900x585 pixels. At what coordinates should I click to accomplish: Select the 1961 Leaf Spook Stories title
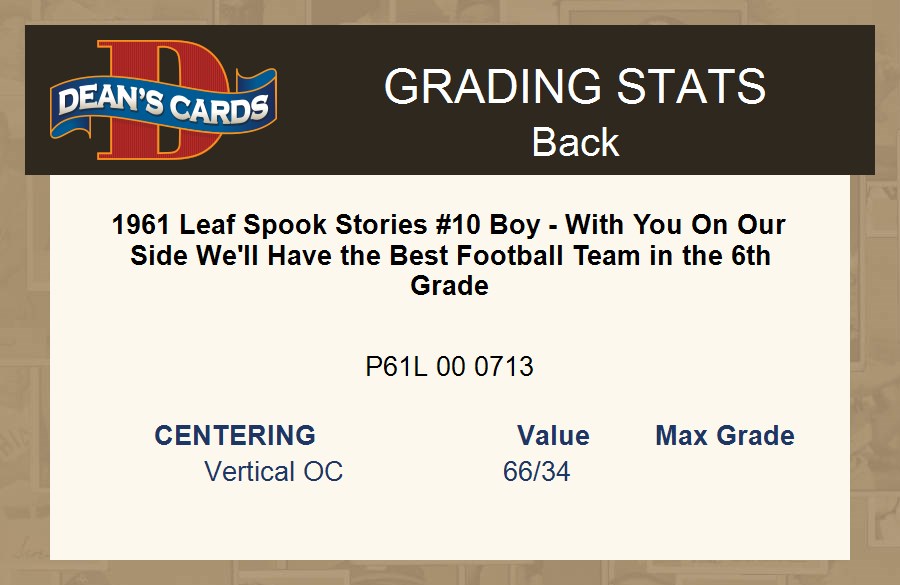449,254
